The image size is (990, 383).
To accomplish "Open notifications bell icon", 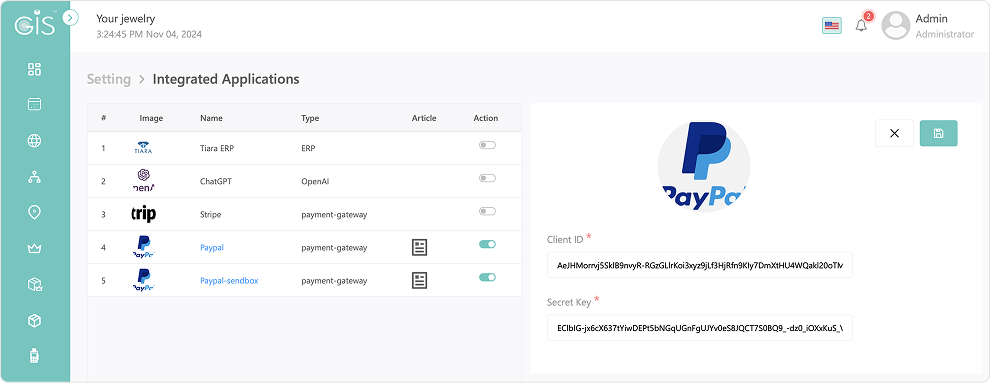I will point(861,26).
